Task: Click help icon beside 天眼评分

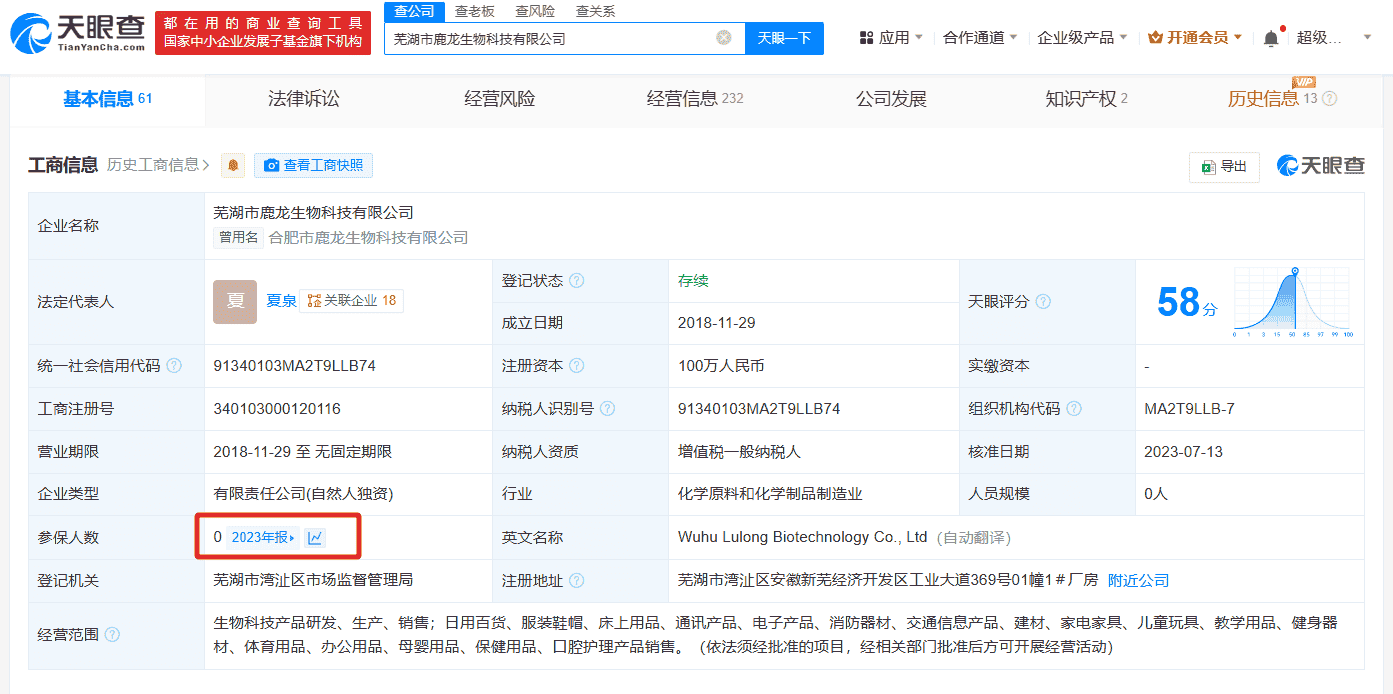Action: [x=1043, y=302]
